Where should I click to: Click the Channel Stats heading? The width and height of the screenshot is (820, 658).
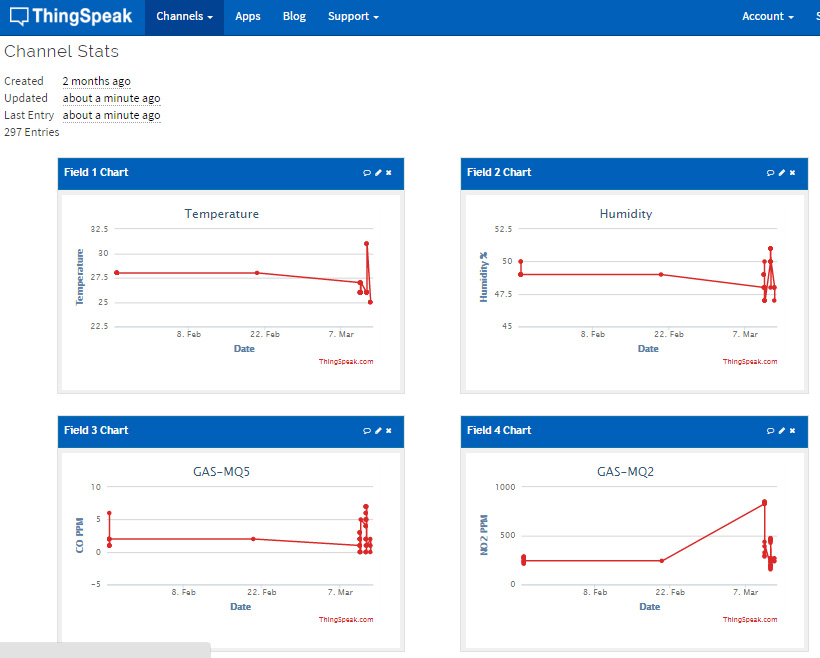tap(62, 51)
